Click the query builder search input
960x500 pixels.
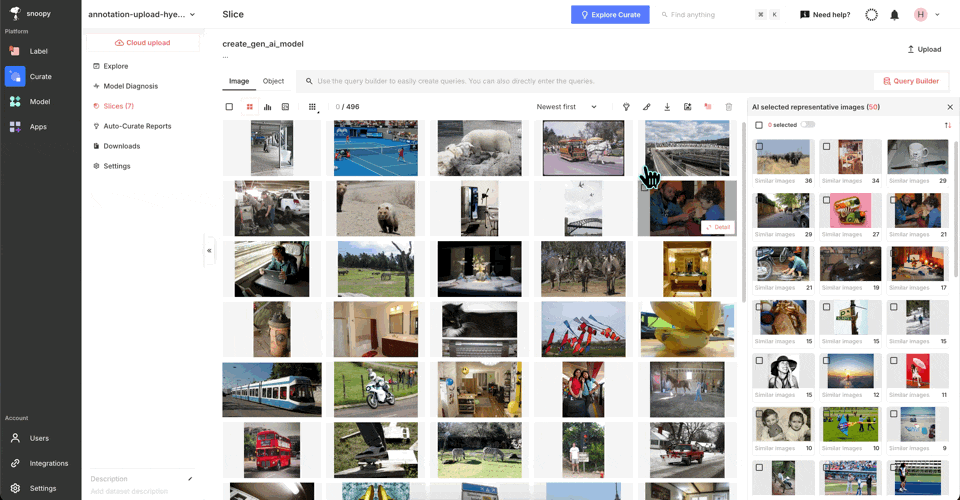(x=585, y=81)
